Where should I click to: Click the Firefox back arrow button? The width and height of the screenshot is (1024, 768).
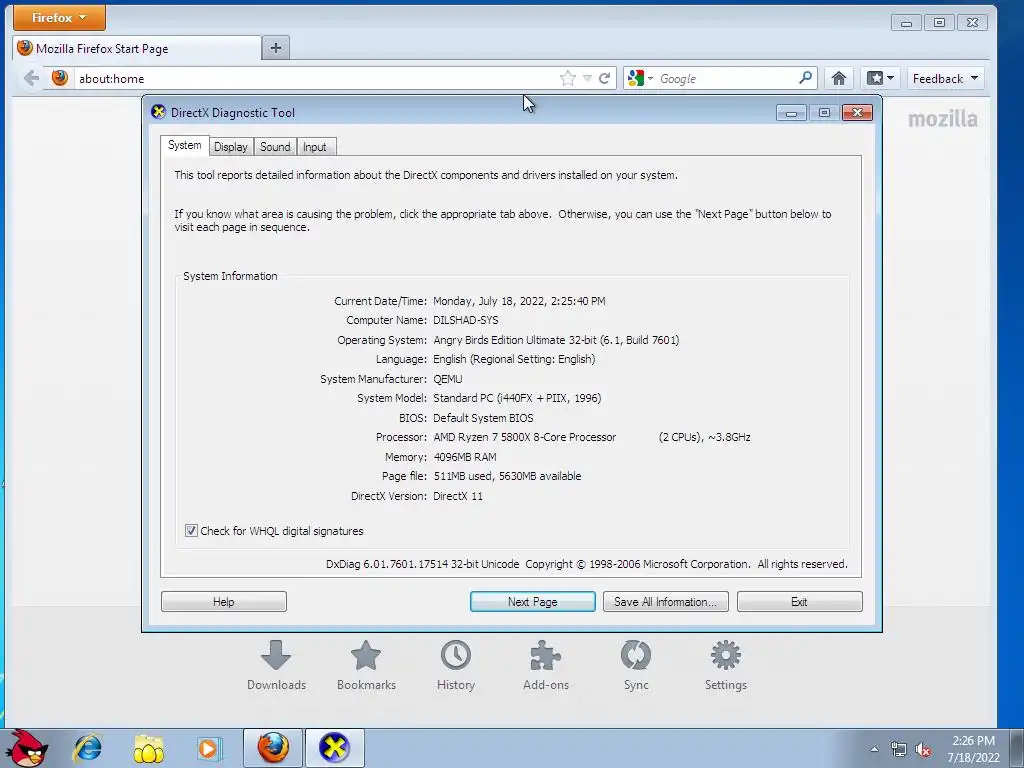31,78
